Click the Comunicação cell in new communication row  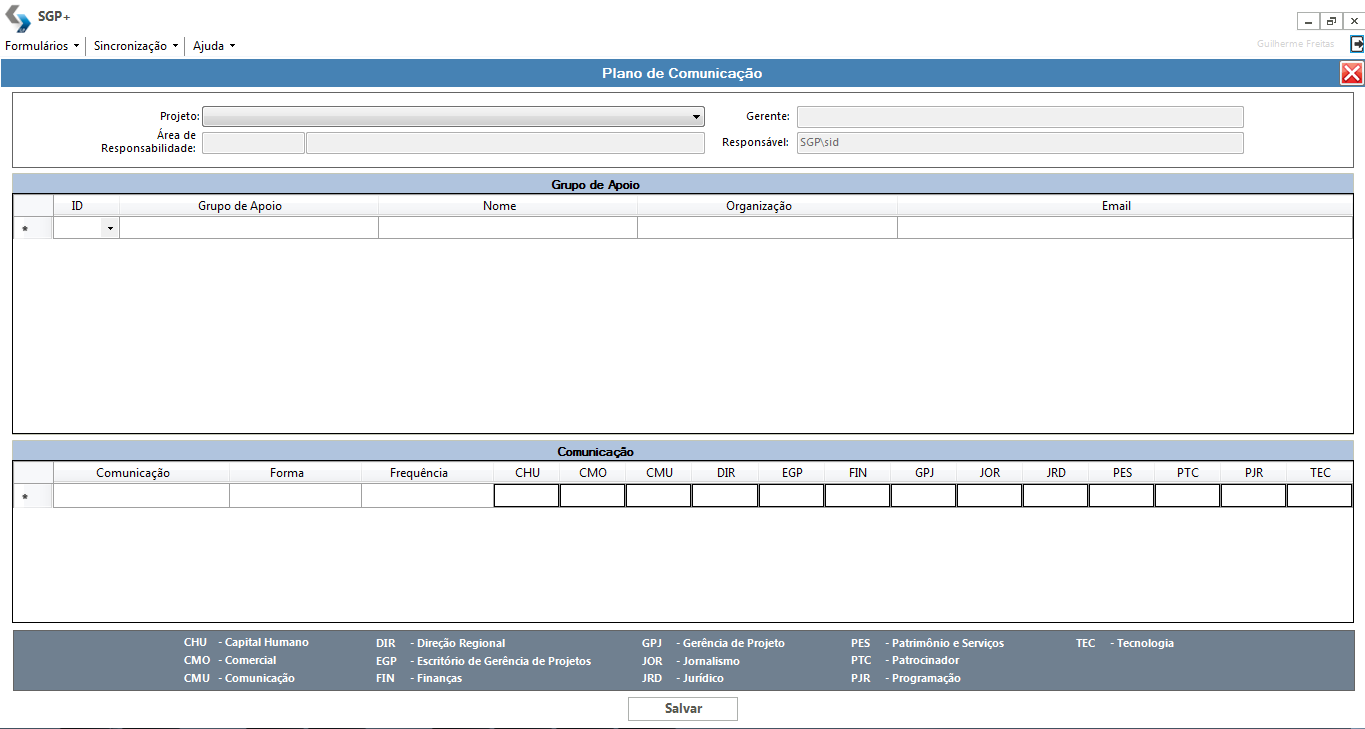(x=141, y=496)
